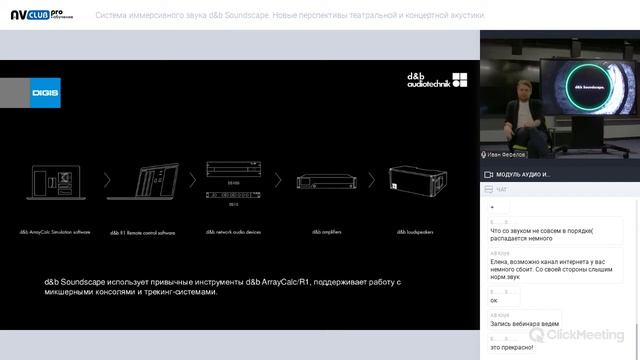640x360 pixels.
Task: Click the 'd&b R1 Remote control software' caption
Action: (142, 233)
